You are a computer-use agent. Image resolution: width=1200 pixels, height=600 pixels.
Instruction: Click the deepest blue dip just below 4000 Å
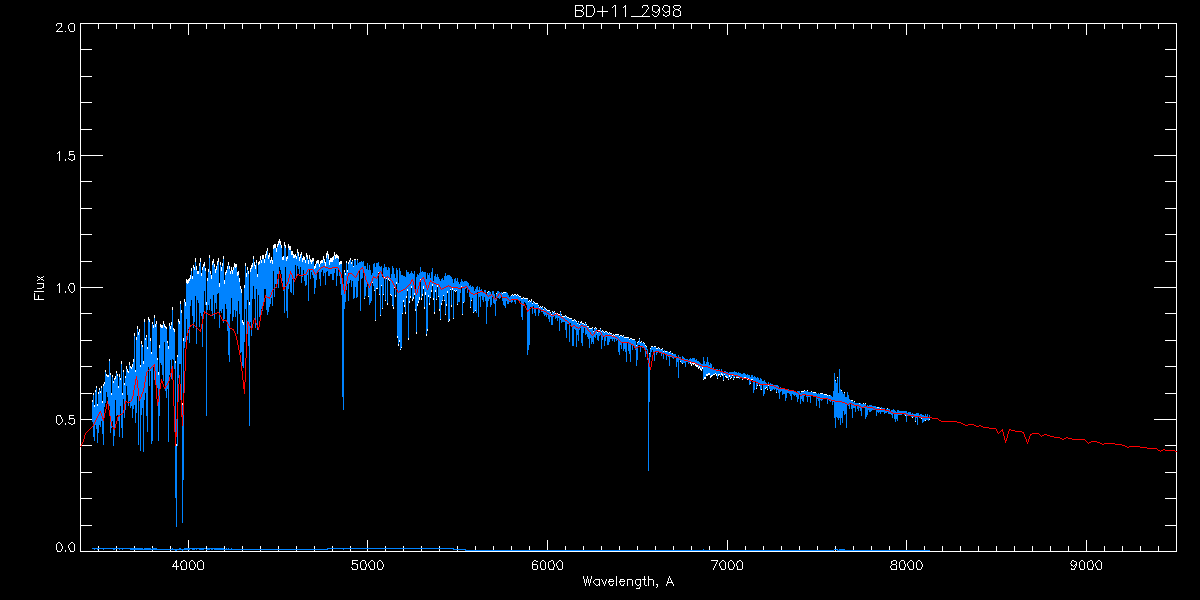coord(177,524)
